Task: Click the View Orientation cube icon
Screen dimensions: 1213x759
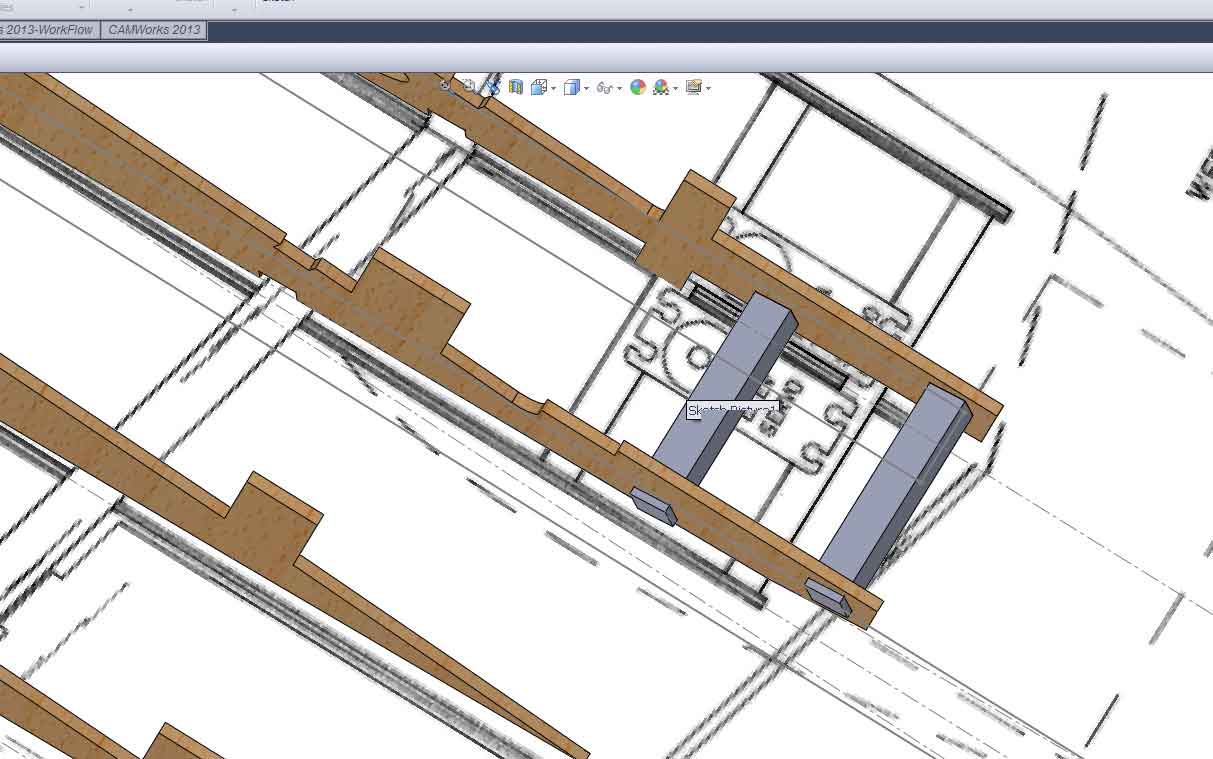Action: [x=538, y=87]
